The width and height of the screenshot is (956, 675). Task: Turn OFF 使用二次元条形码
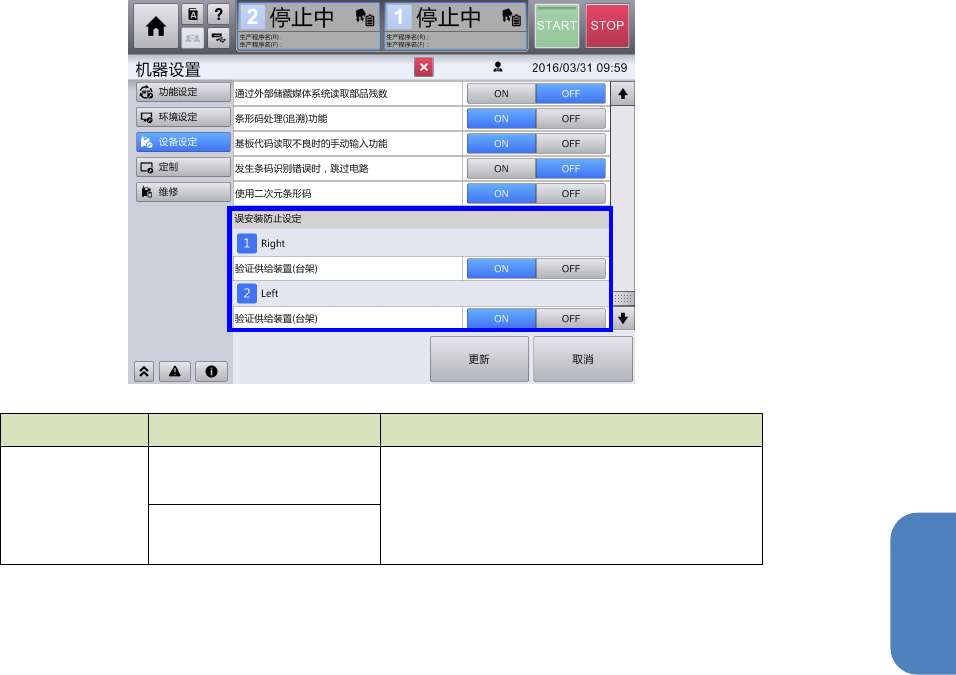571,194
